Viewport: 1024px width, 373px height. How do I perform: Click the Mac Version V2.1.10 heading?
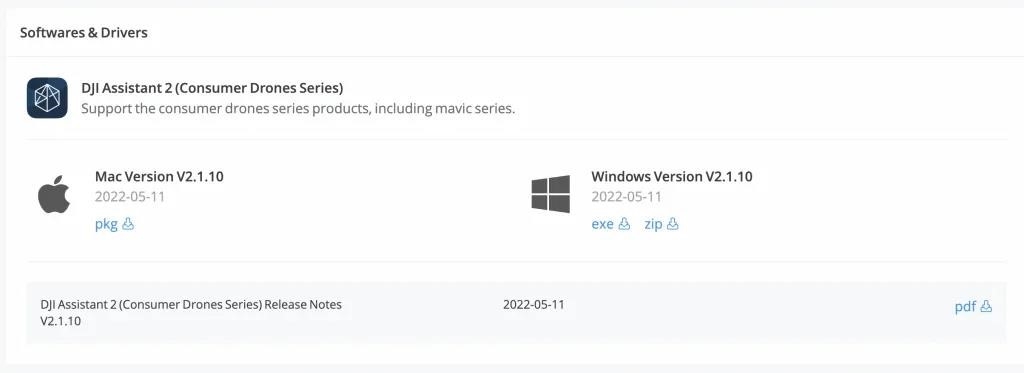pos(159,176)
